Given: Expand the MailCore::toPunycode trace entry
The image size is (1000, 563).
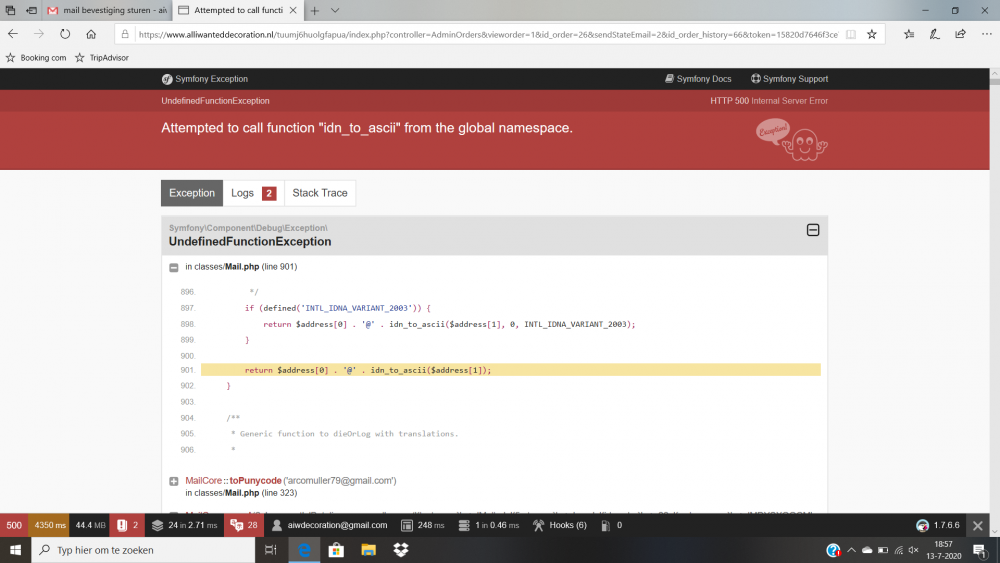Looking at the screenshot, I should (x=173, y=481).
